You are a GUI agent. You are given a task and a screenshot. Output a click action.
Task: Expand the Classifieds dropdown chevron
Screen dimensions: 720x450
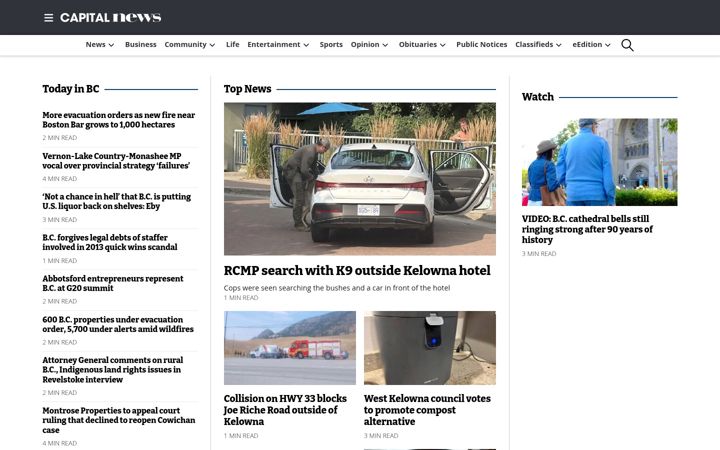coord(559,45)
